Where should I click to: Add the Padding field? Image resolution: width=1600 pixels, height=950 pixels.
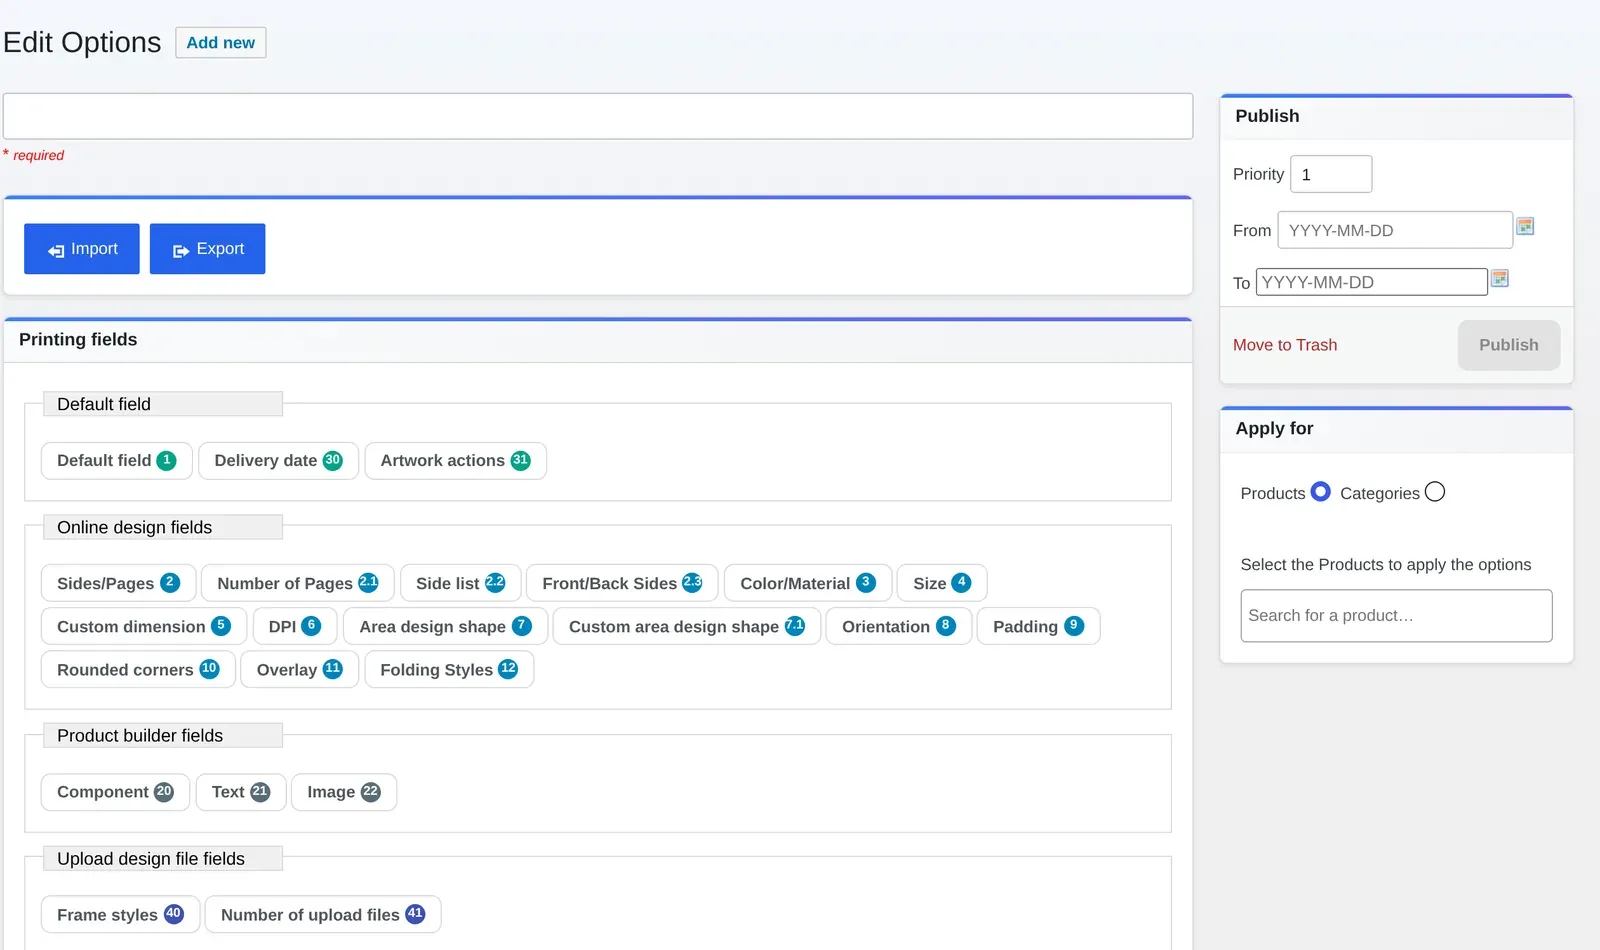[x=1039, y=627]
